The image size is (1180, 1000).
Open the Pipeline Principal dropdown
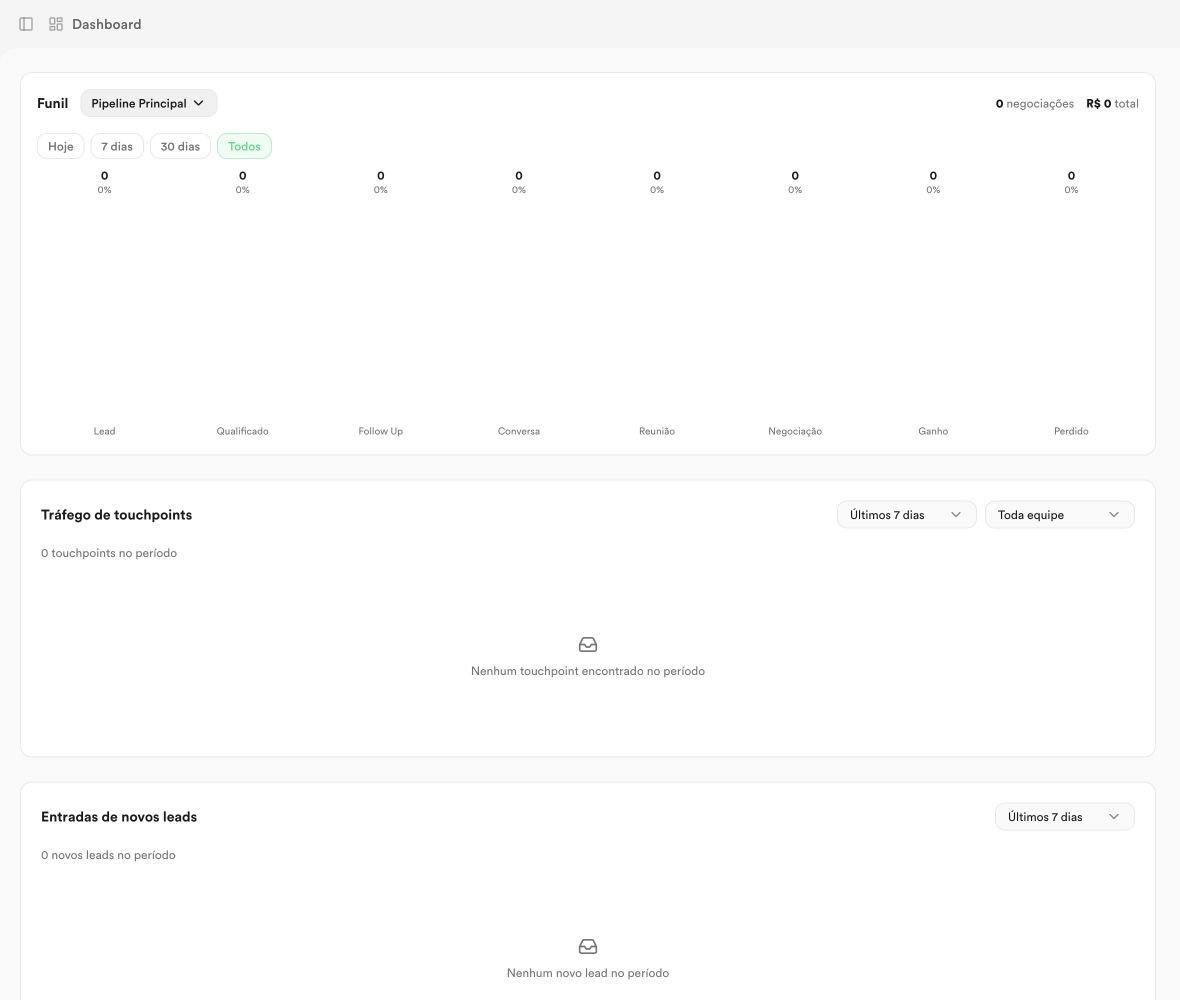[148, 103]
